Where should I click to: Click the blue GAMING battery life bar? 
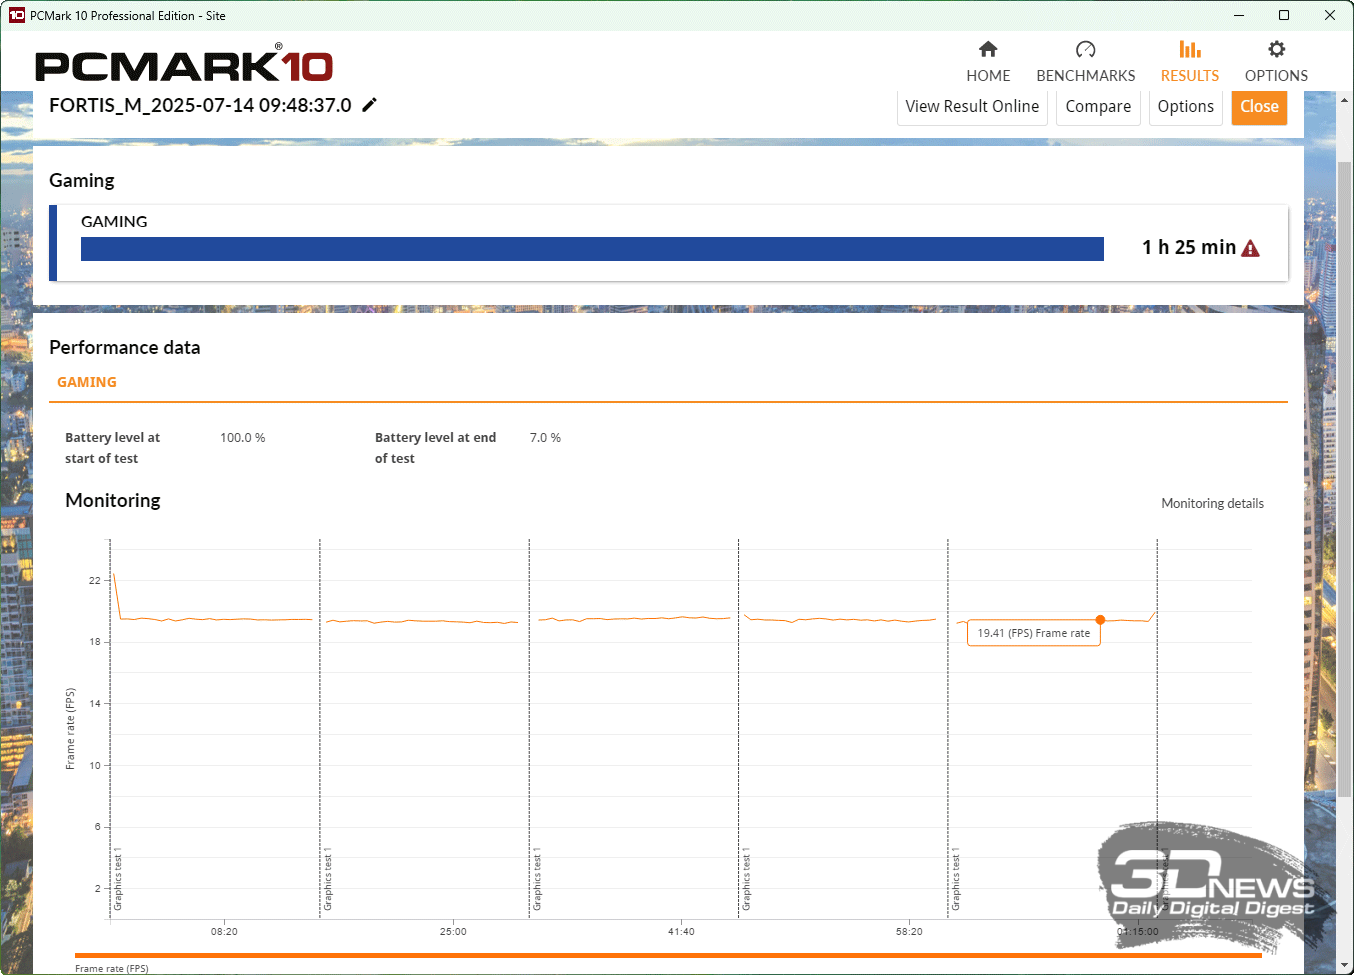click(x=592, y=249)
